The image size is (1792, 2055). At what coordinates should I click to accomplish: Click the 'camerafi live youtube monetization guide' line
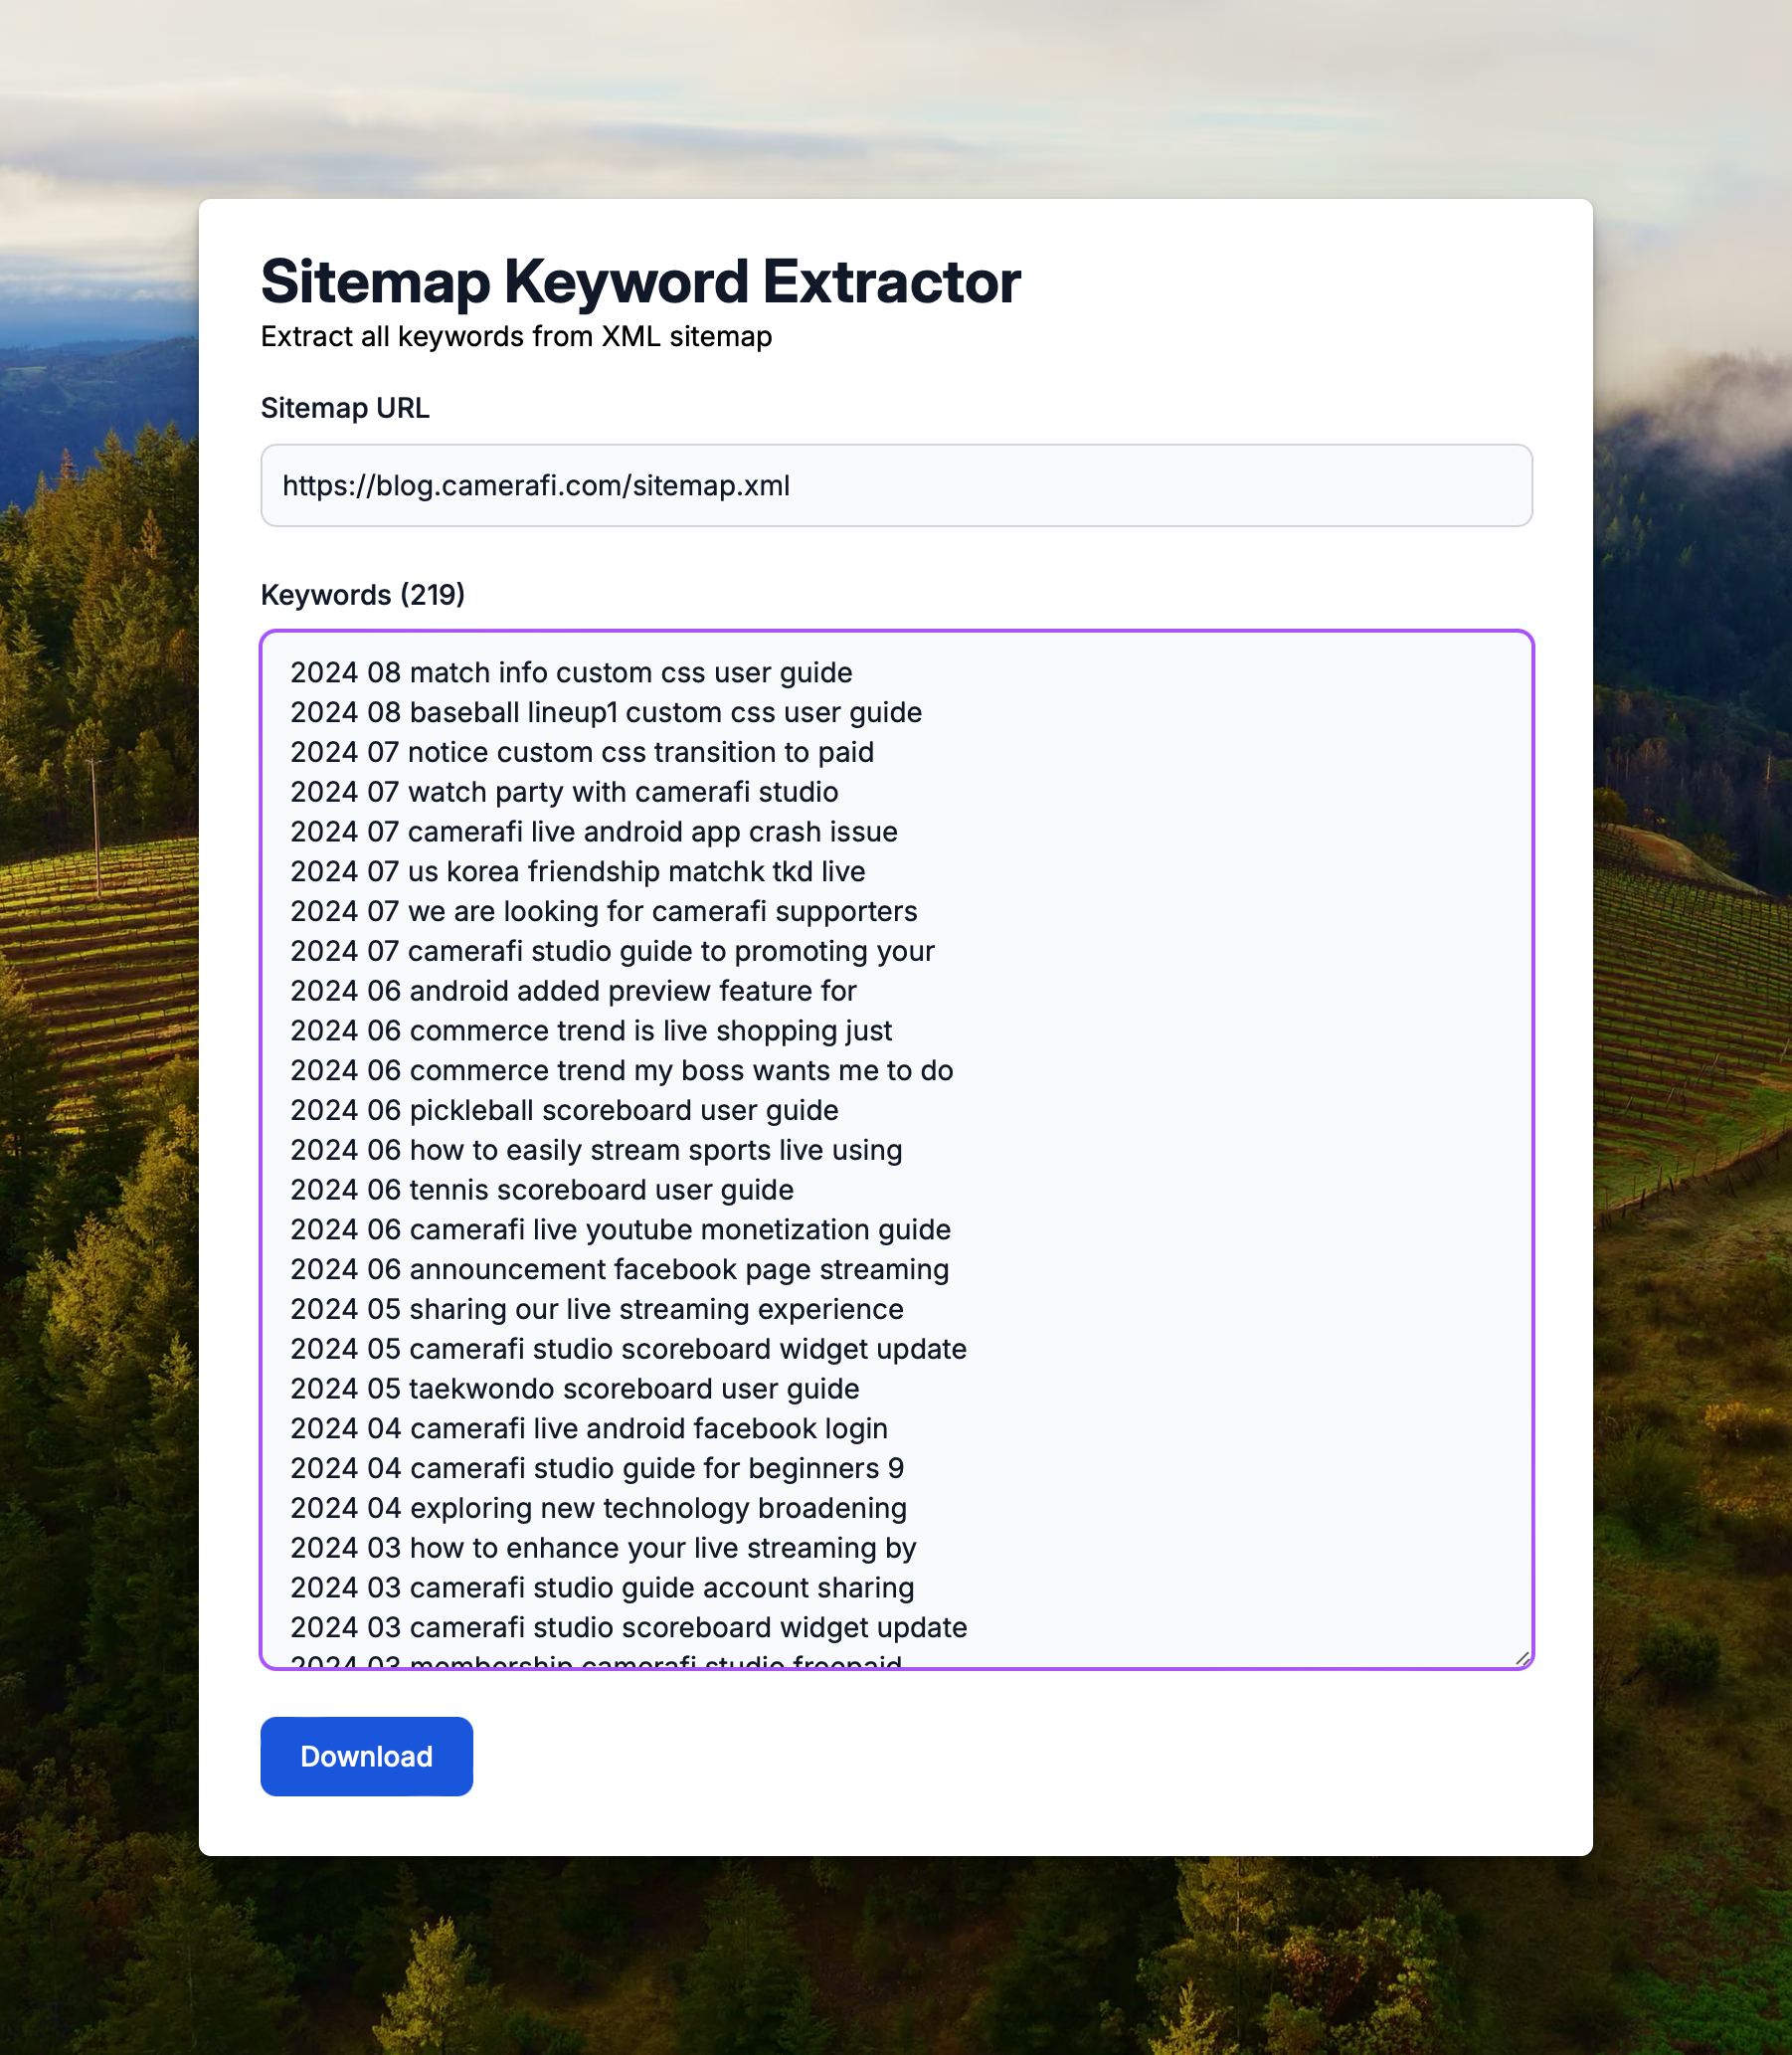[x=621, y=1230]
